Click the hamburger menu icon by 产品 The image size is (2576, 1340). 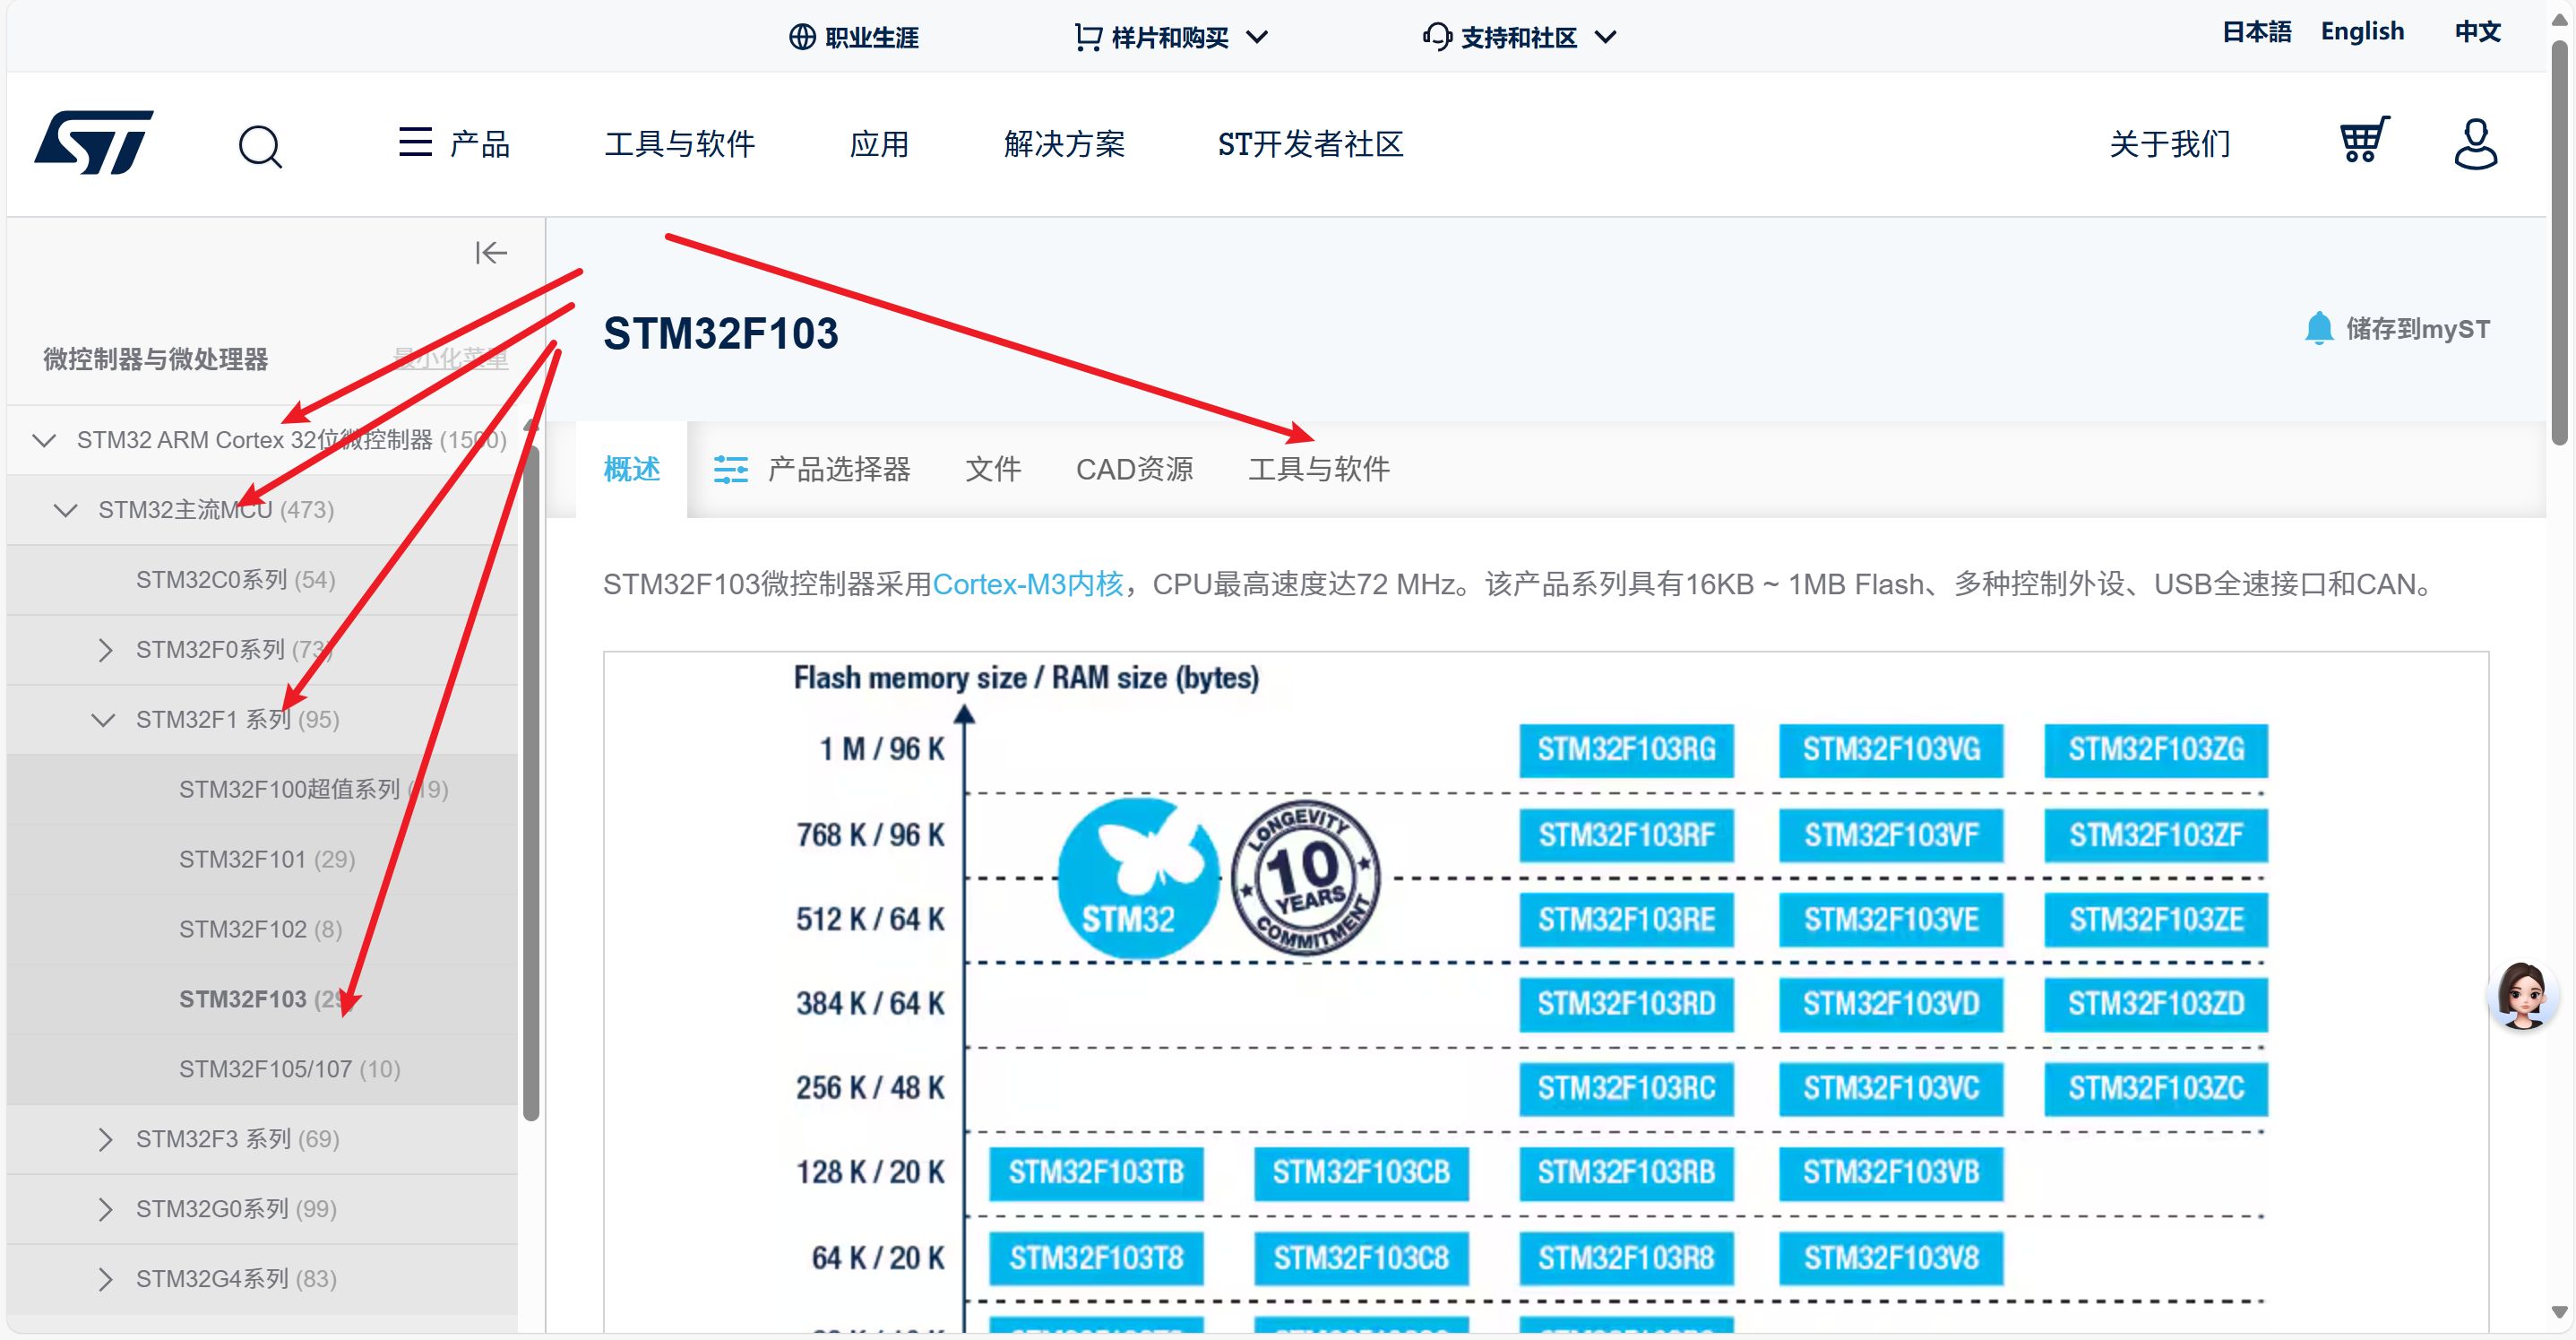(415, 142)
